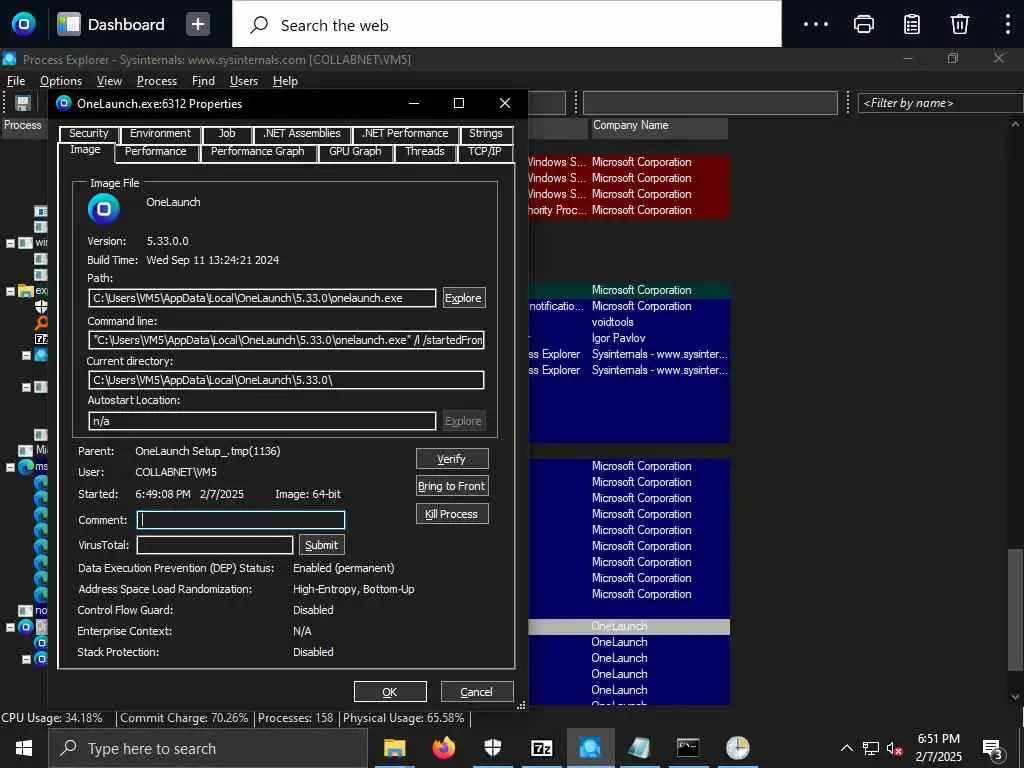Collapse the msedge process tree node
The width and height of the screenshot is (1024, 768).
click(x=10, y=467)
